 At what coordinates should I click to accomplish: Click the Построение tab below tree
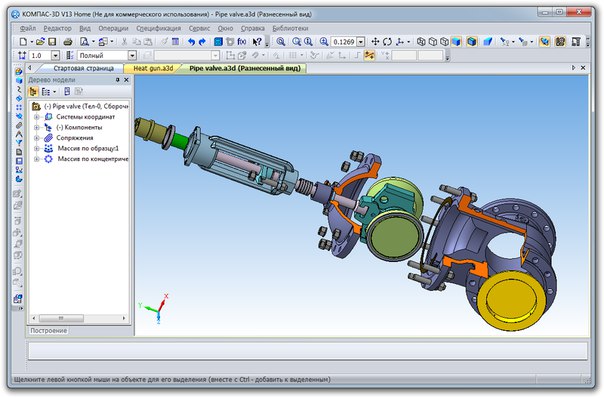(49, 331)
